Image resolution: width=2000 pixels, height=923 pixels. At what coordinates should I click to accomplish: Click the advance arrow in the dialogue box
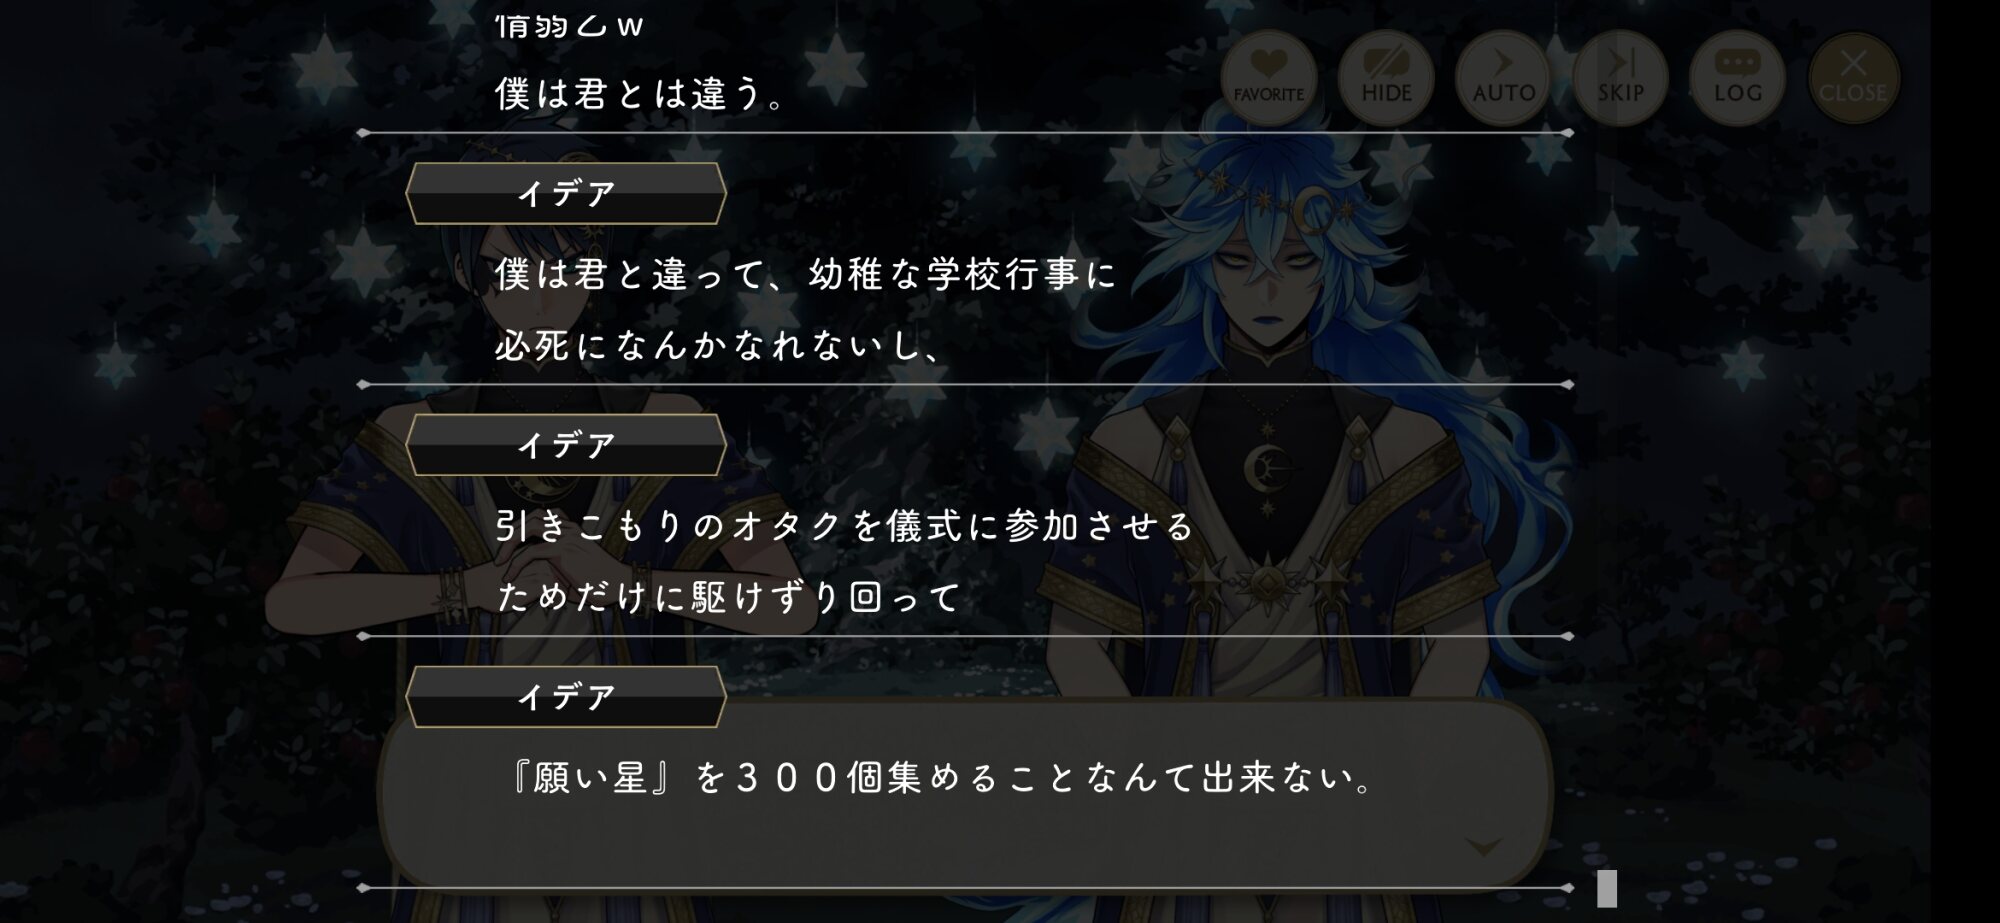[x=1483, y=847]
